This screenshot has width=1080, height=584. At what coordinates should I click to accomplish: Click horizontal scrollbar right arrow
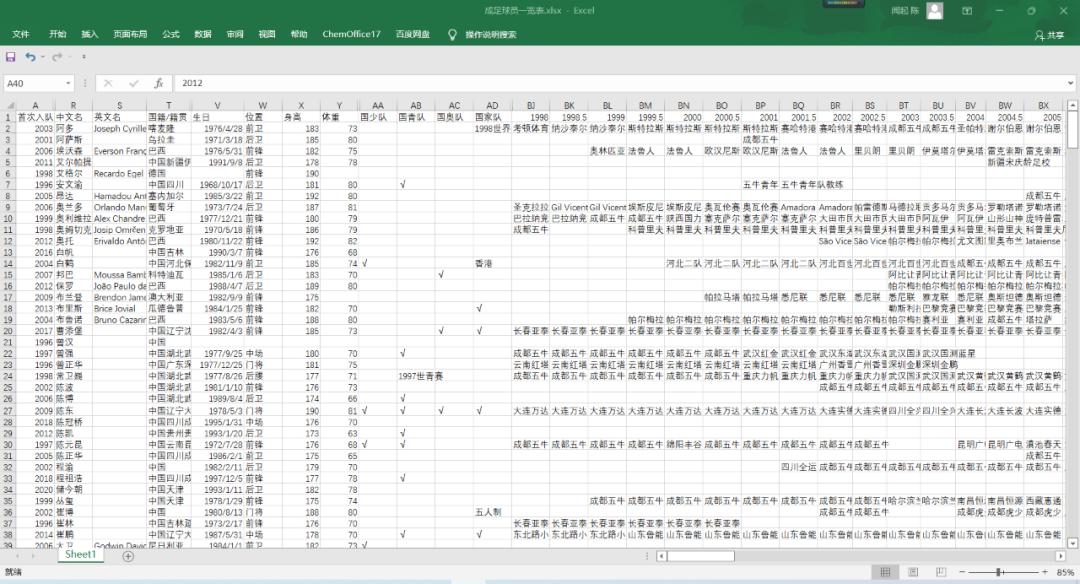[x=1061, y=556]
